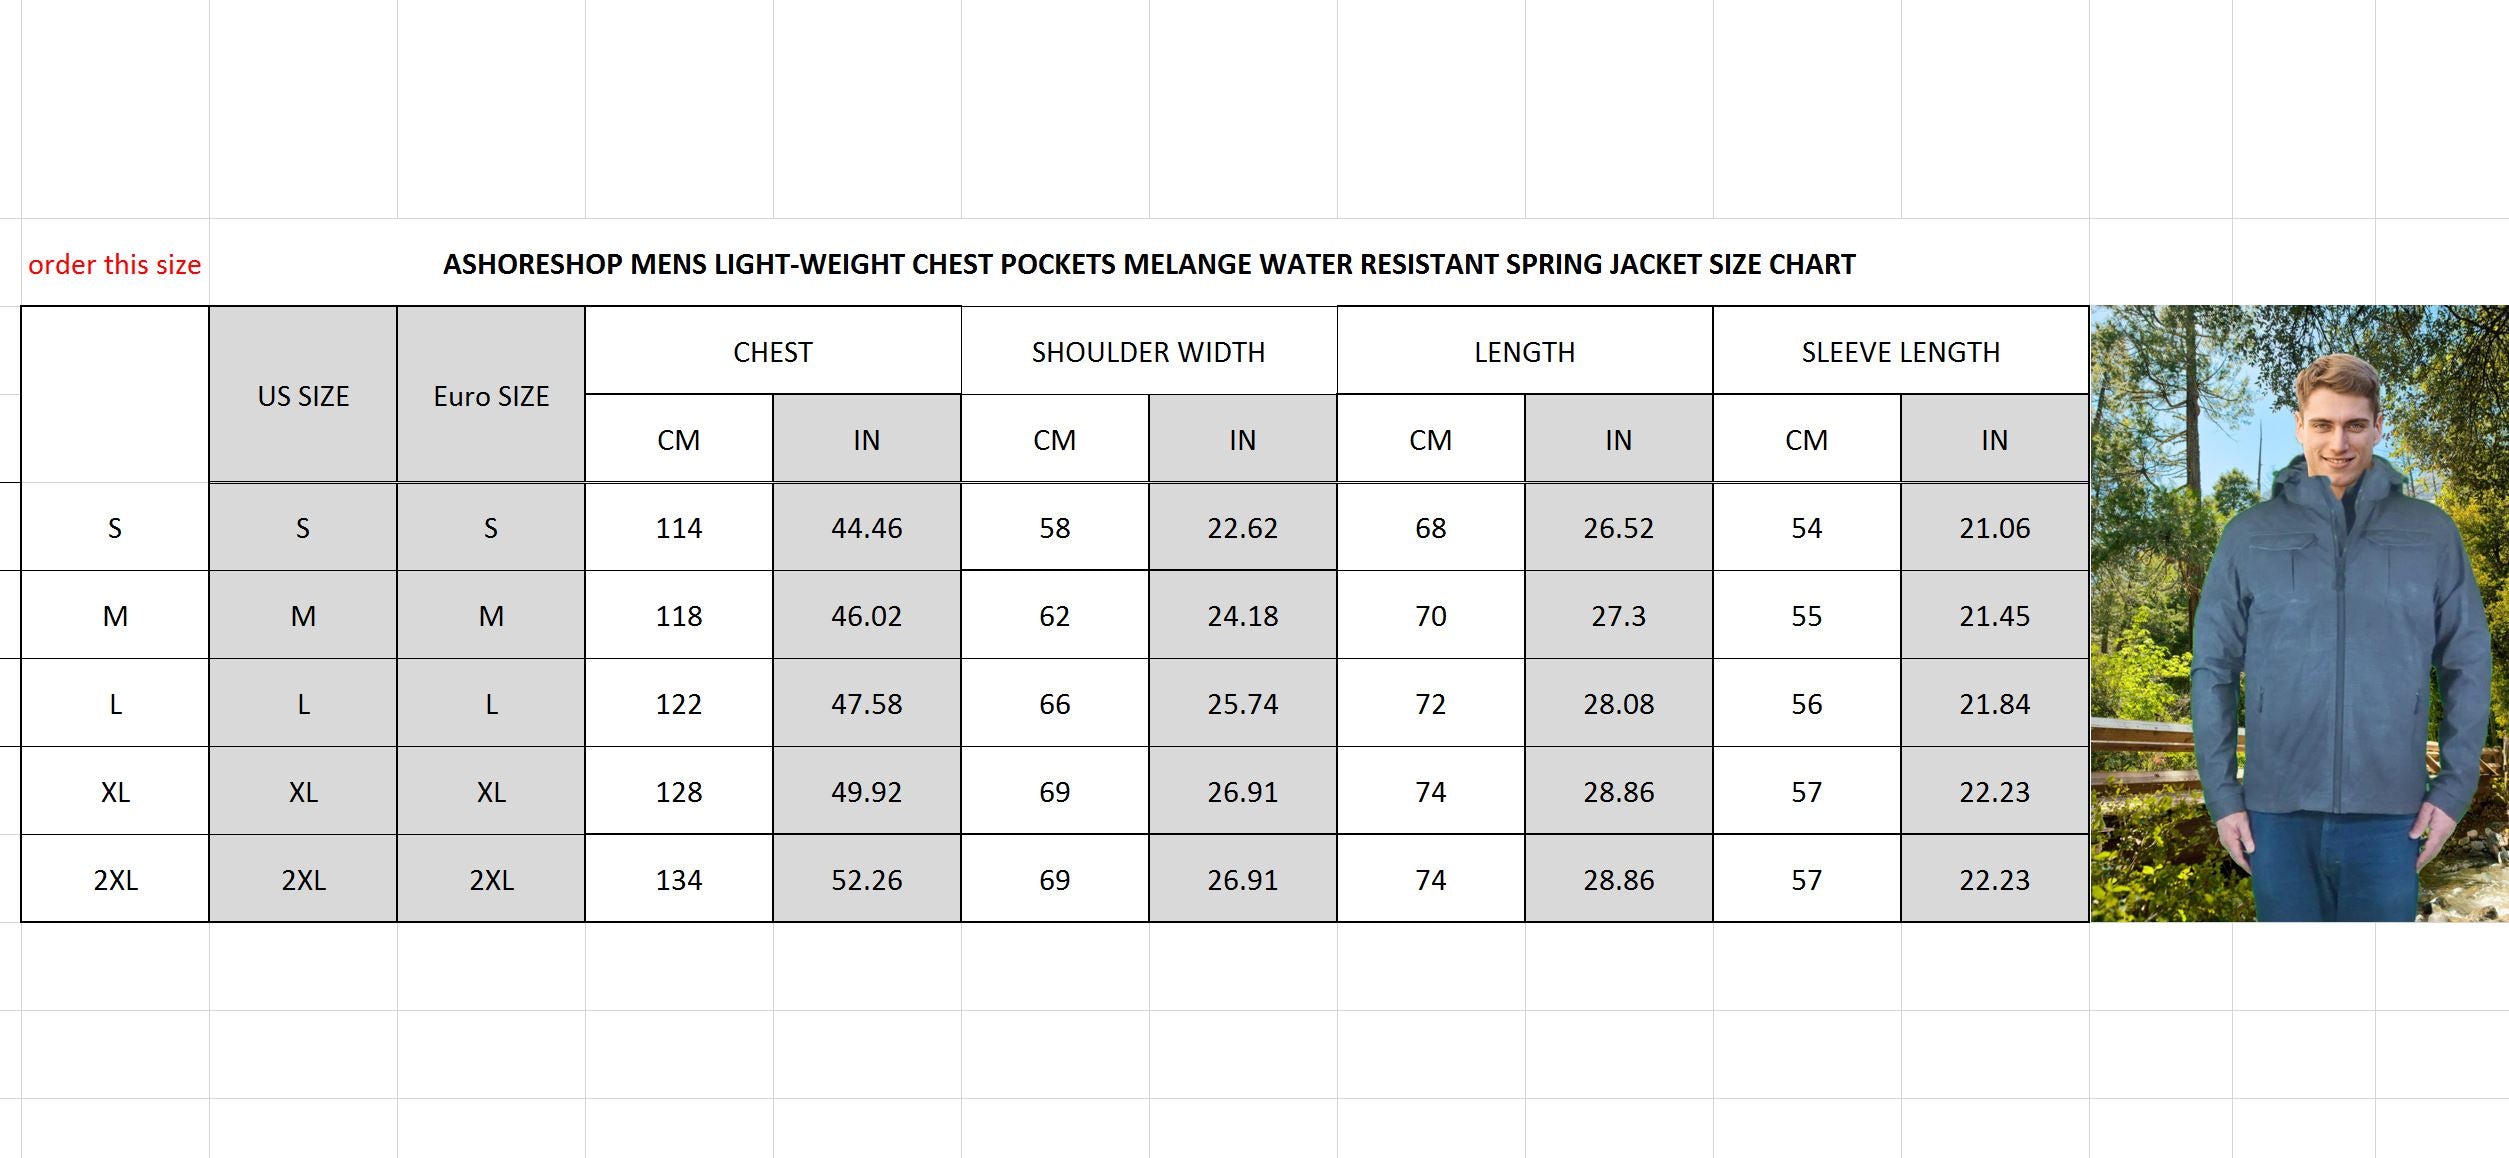
Task: Click the SHOULDER WIDTH header cell
Action: (x=1149, y=352)
